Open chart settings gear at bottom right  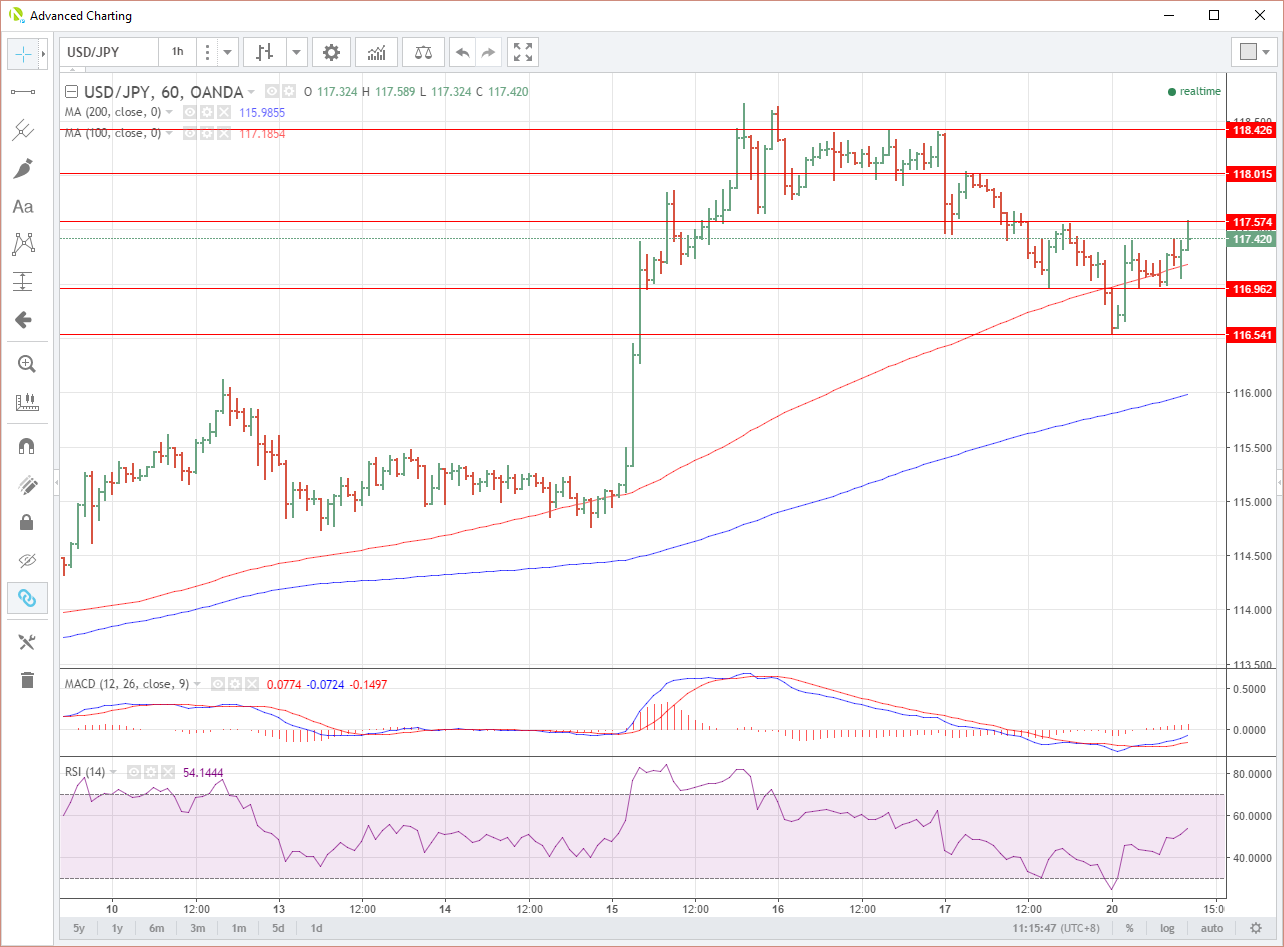[x=1256, y=928]
